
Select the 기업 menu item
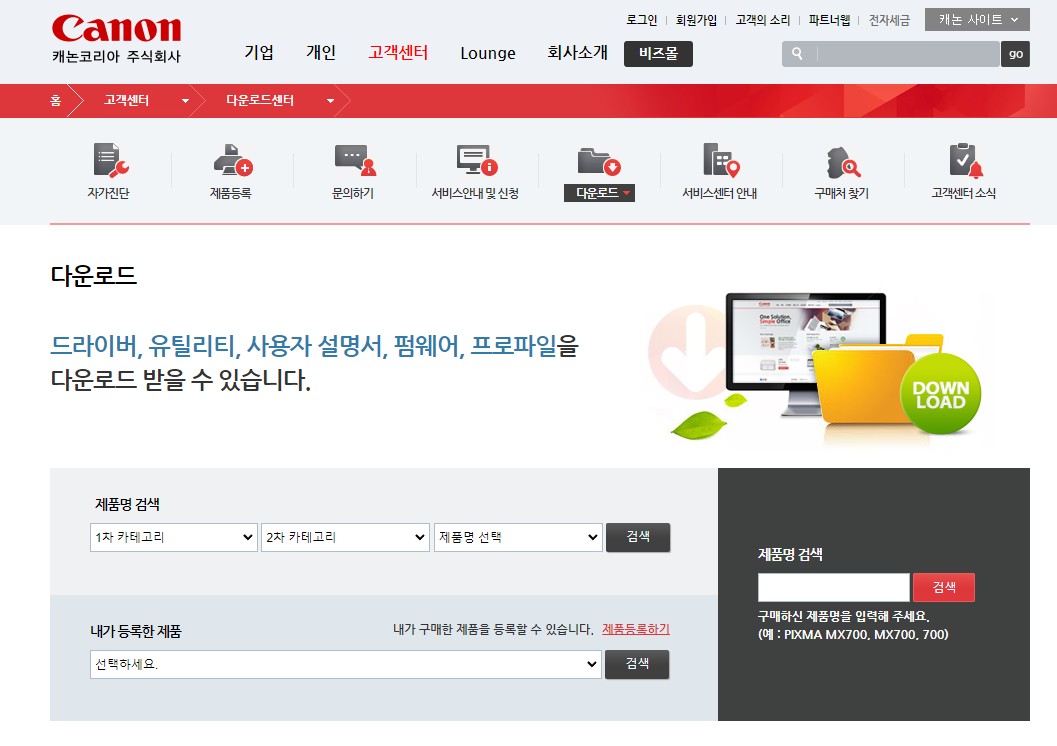(259, 53)
